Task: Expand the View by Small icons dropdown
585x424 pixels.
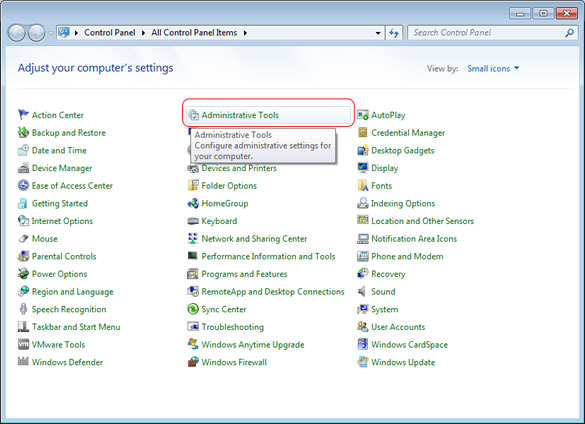Action: (x=493, y=68)
